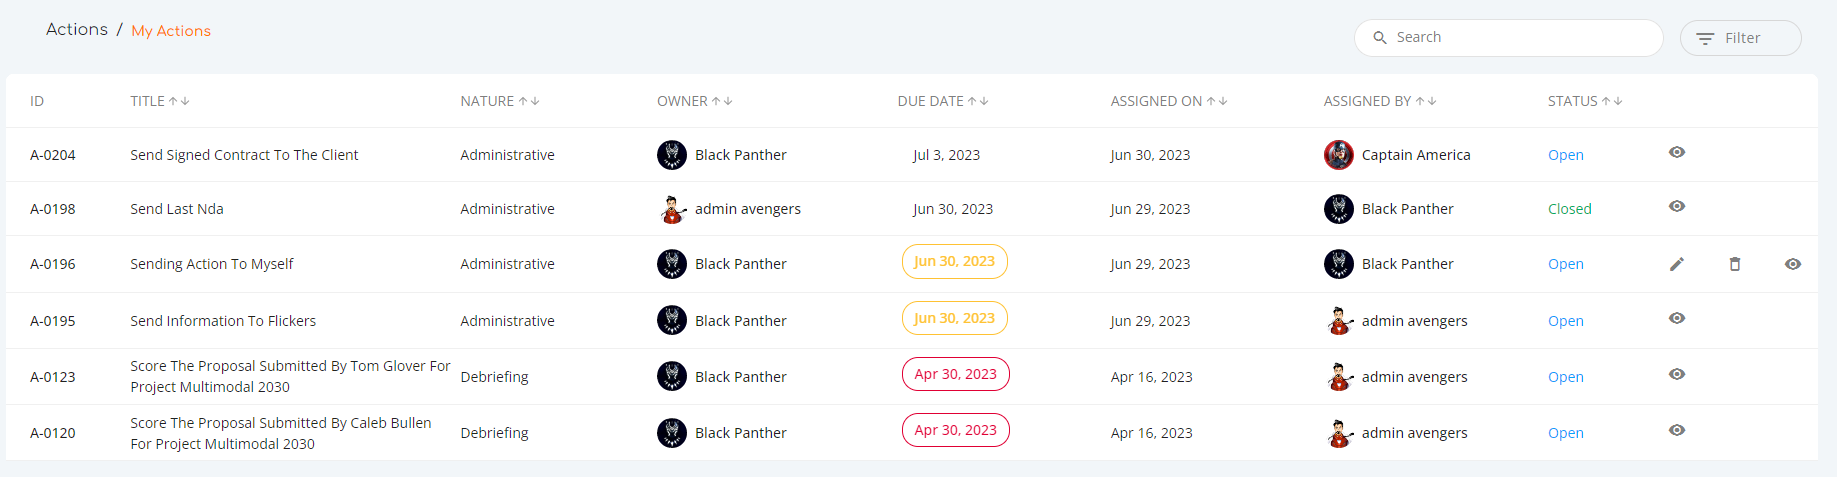Click the pencil edit icon for A-0196
The image size is (1837, 477).
click(x=1677, y=264)
